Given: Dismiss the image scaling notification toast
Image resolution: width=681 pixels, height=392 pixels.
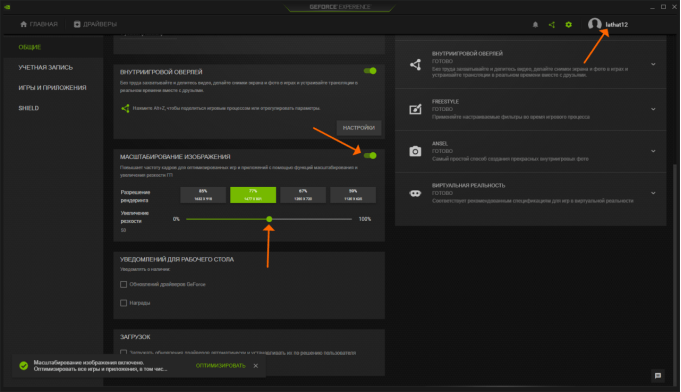Looking at the screenshot, I should (255, 366).
